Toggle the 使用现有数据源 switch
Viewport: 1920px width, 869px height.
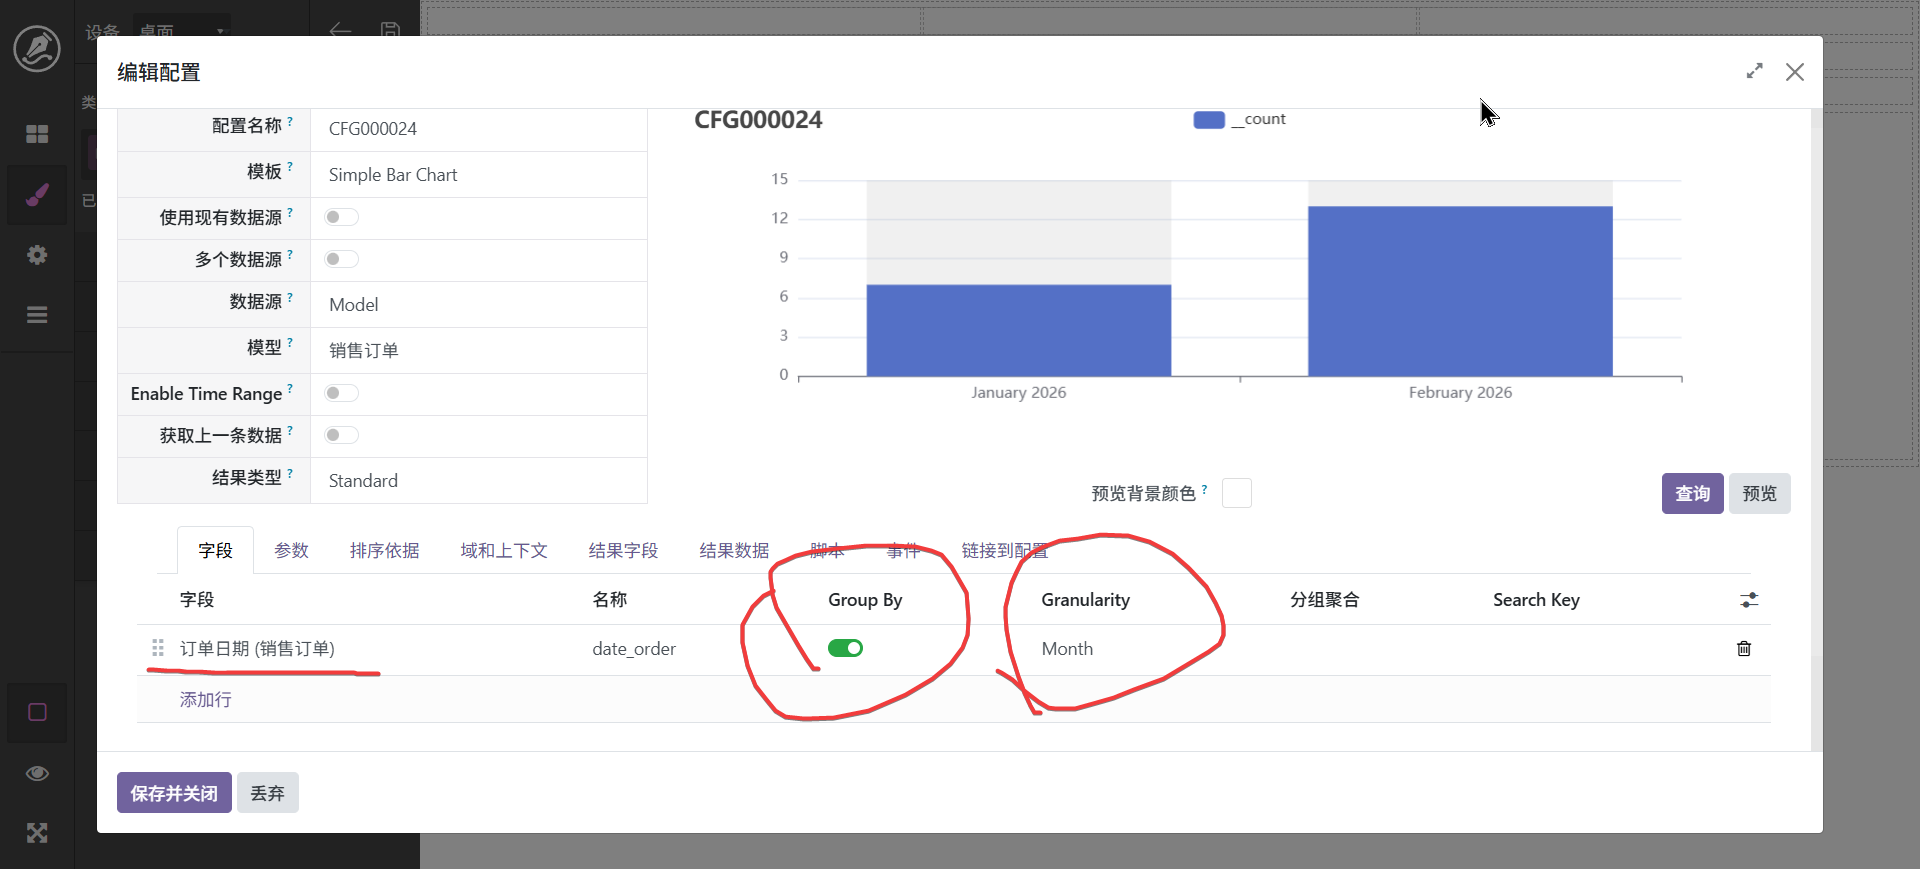click(x=341, y=218)
